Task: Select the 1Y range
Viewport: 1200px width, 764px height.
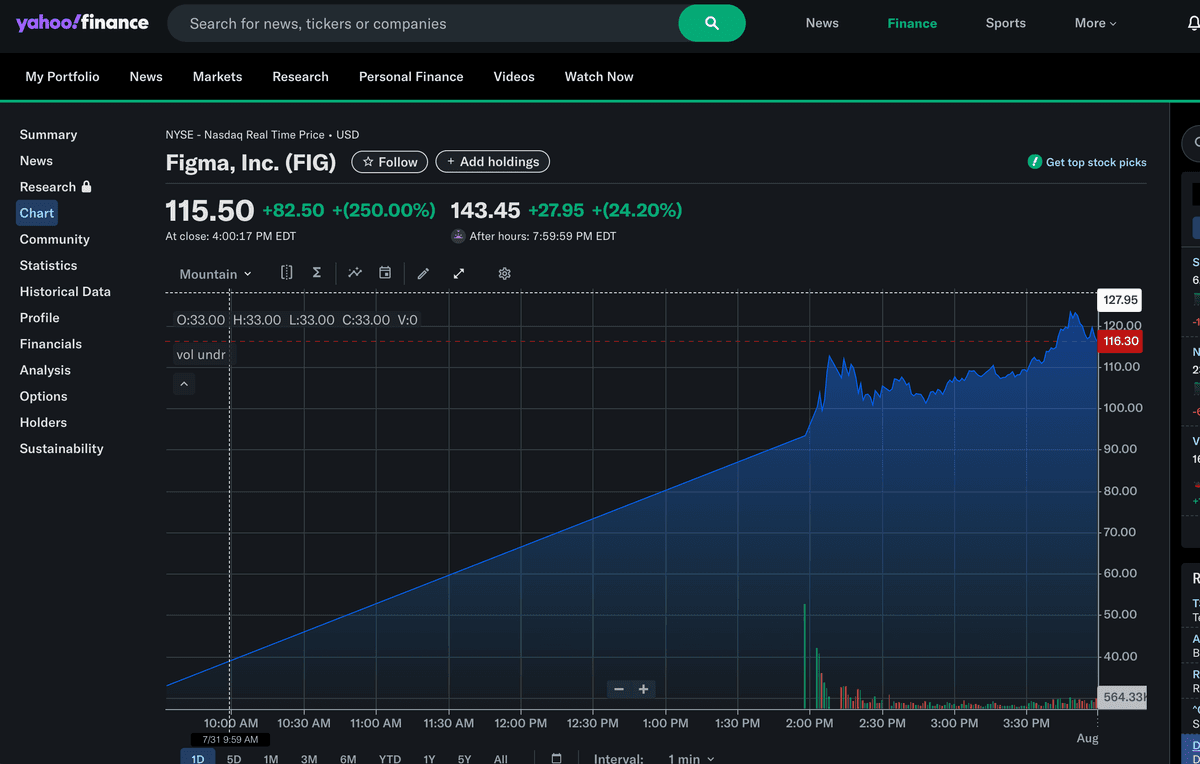Action: click(429, 759)
